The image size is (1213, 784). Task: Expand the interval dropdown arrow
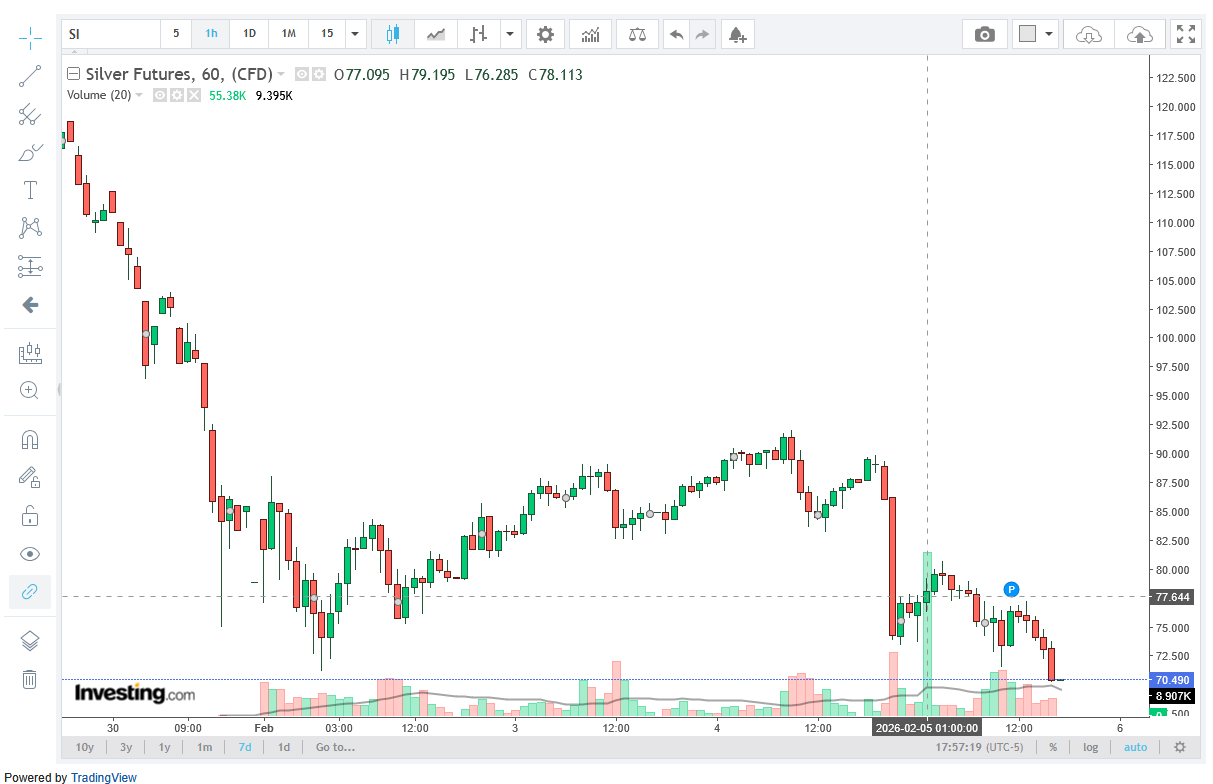click(356, 34)
